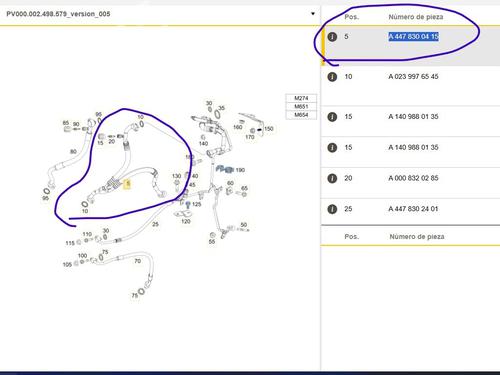The height and width of the screenshot is (375, 500).
Task: Select engine tag M274
Action: click(x=301, y=98)
